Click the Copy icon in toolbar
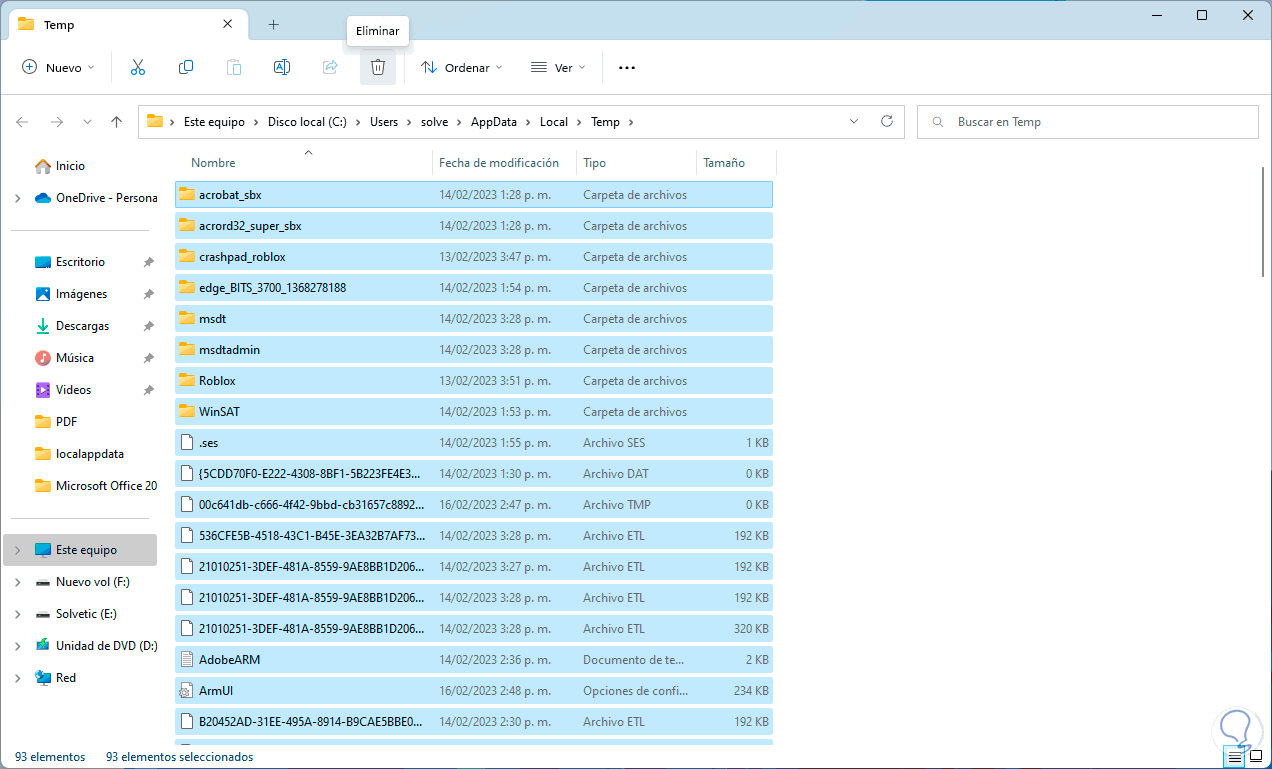1272x769 pixels. click(186, 67)
